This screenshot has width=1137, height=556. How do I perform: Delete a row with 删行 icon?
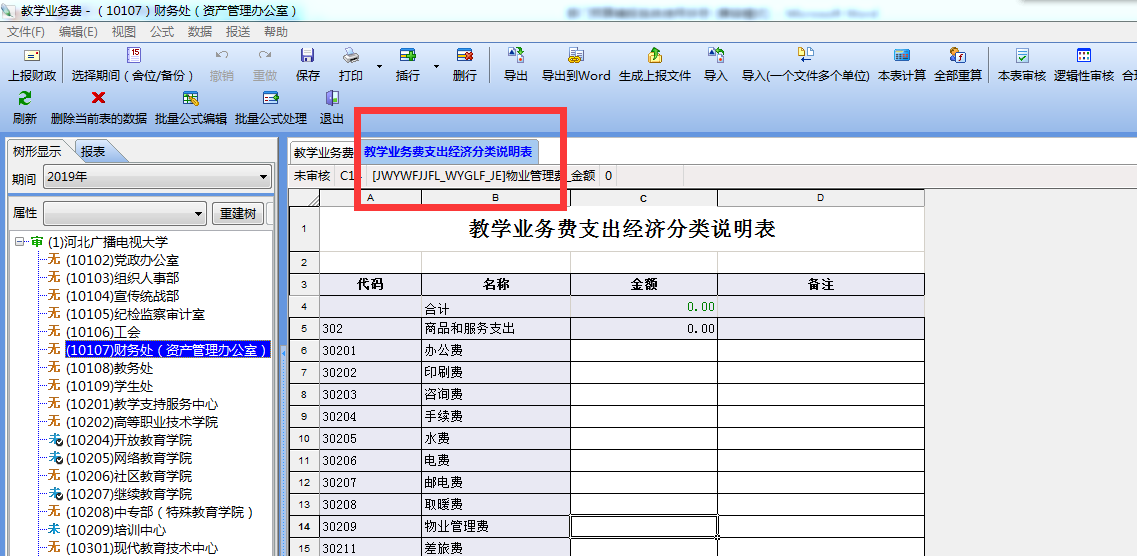pos(465,56)
